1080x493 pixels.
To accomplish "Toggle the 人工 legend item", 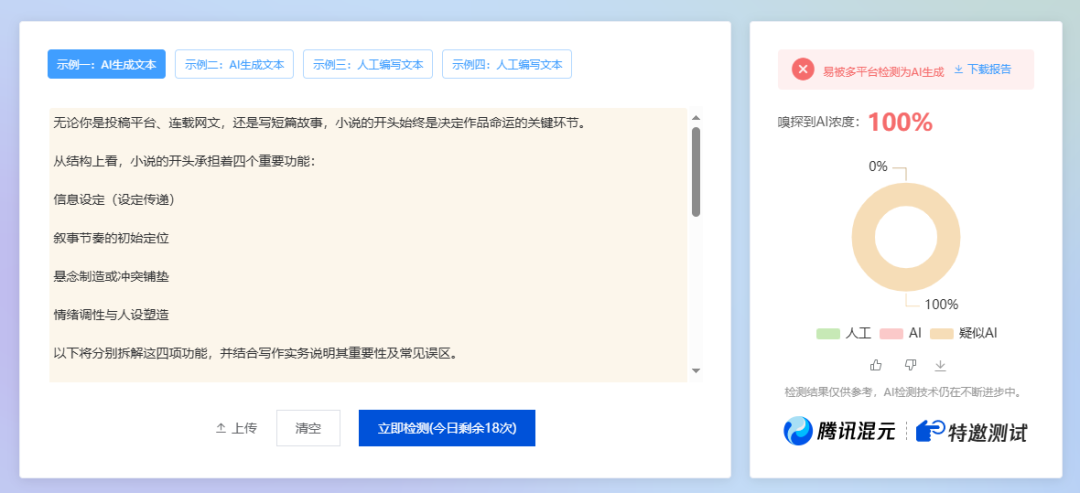I will [x=844, y=333].
